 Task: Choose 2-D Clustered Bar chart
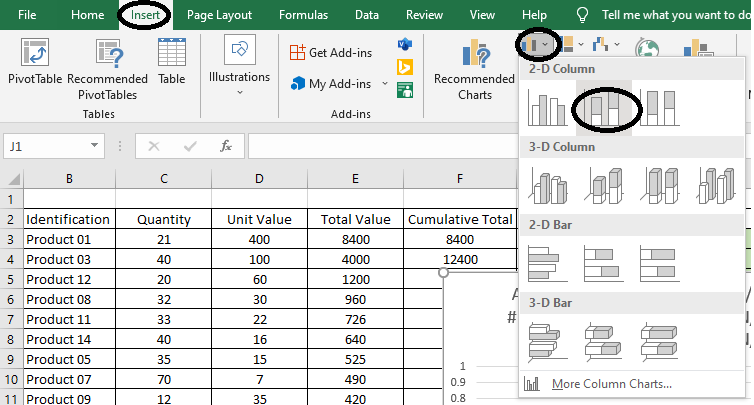pos(548,263)
